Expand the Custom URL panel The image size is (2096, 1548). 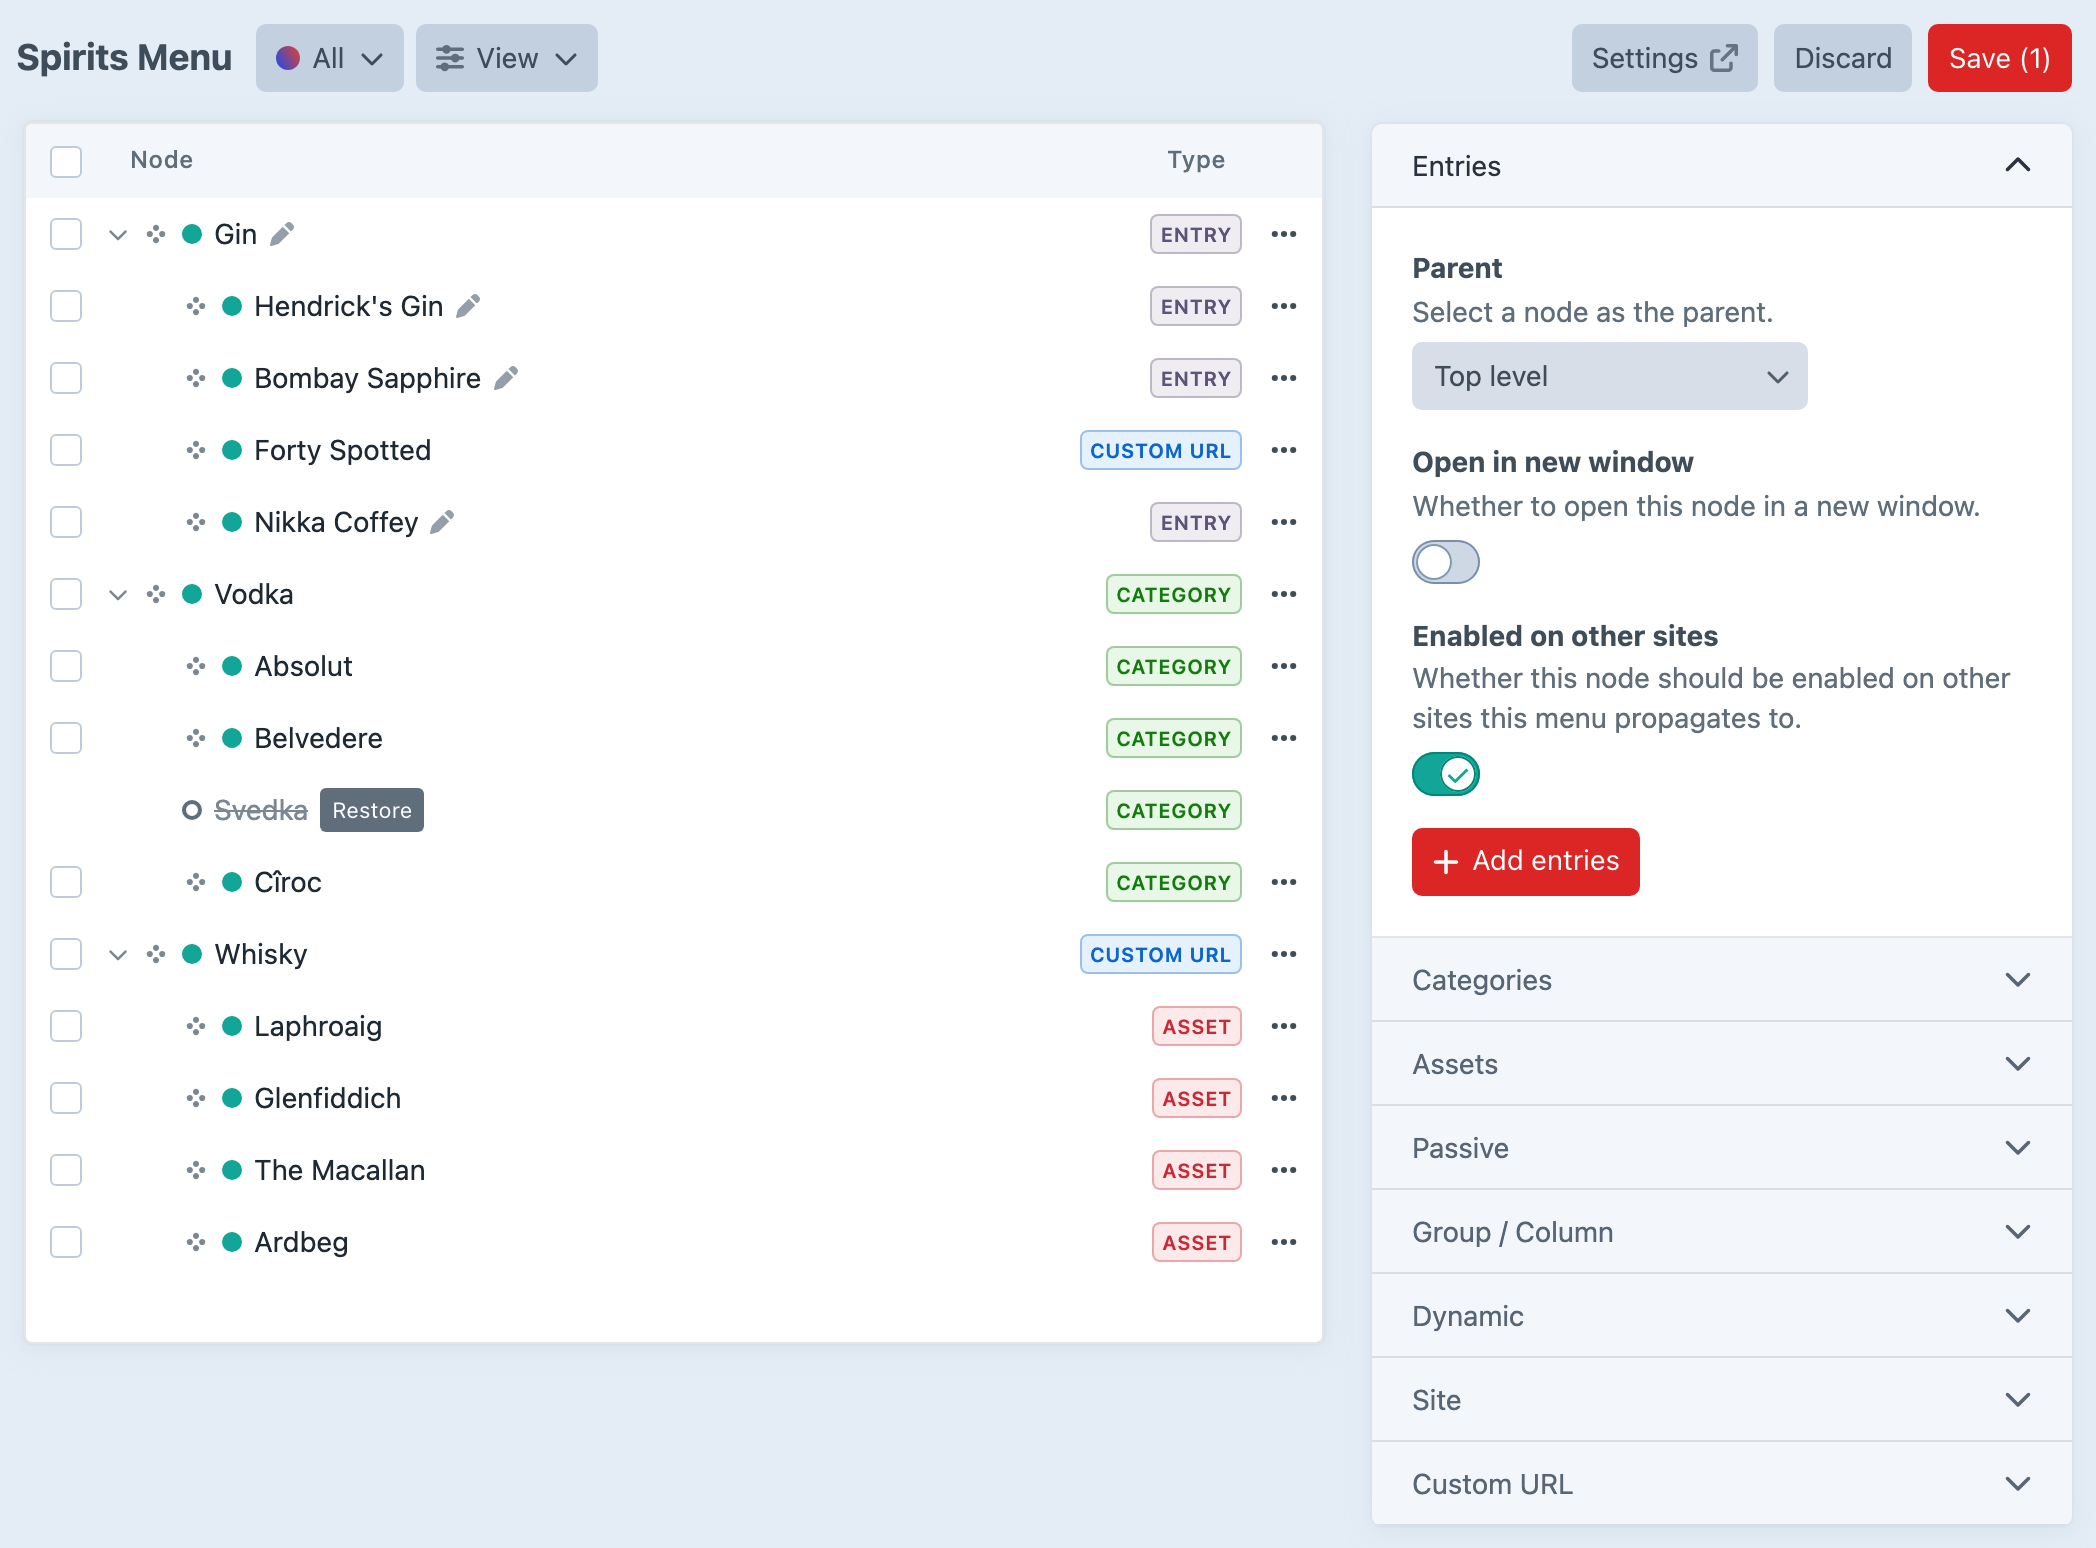tap(1722, 1484)
